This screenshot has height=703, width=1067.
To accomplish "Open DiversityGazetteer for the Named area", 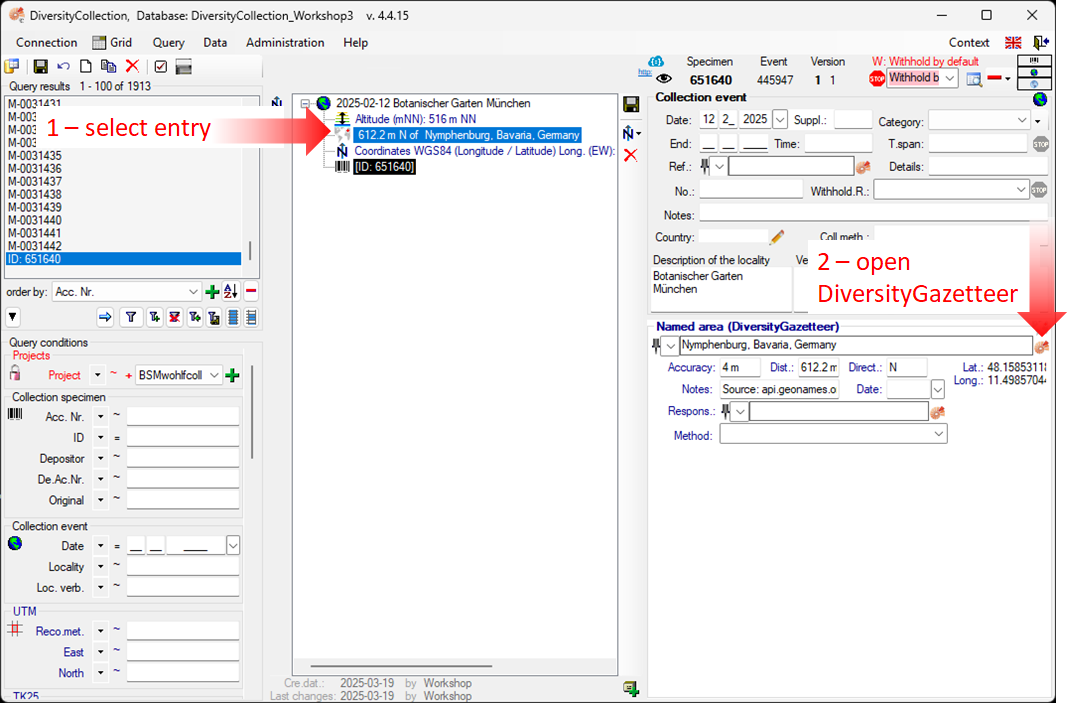I will coord(1041,347).
